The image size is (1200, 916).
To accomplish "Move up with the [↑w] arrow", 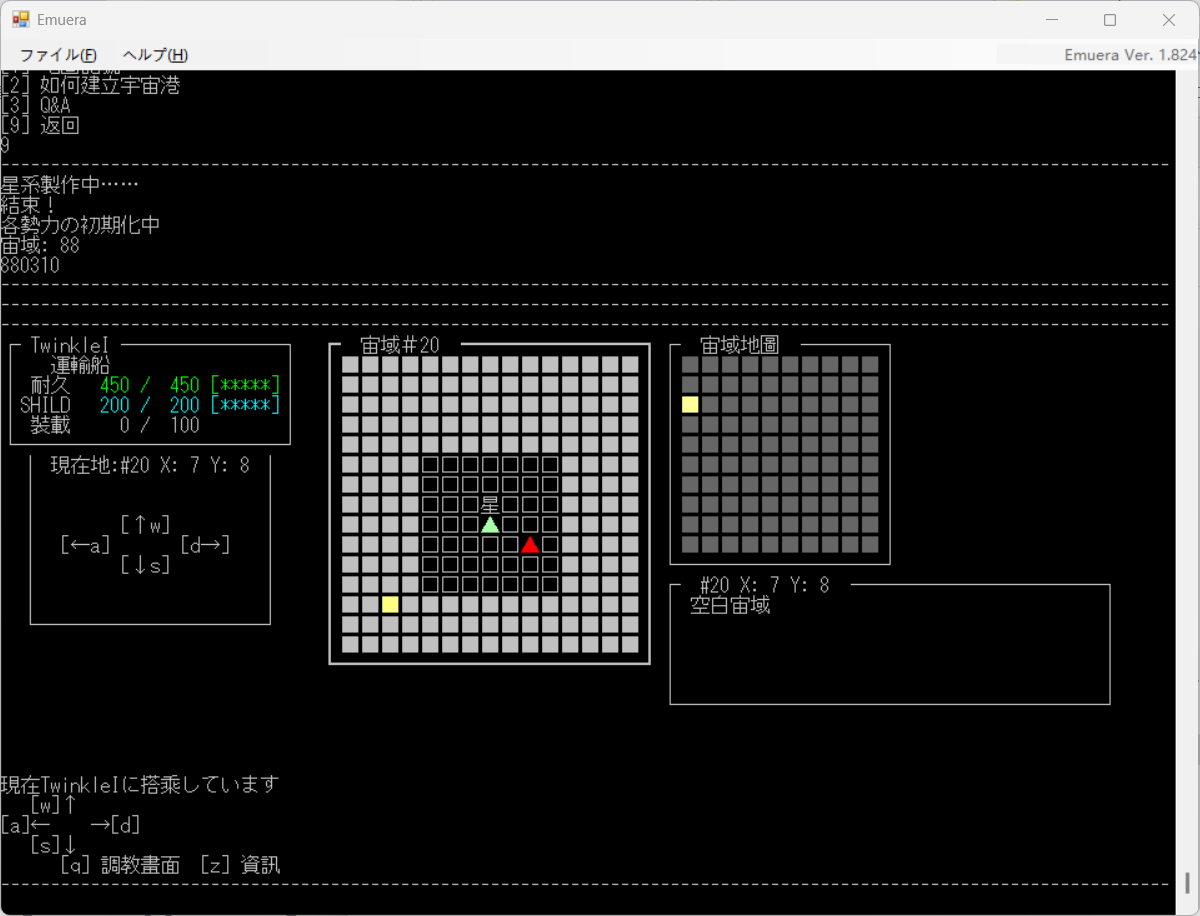I will (x=145, y=524).
